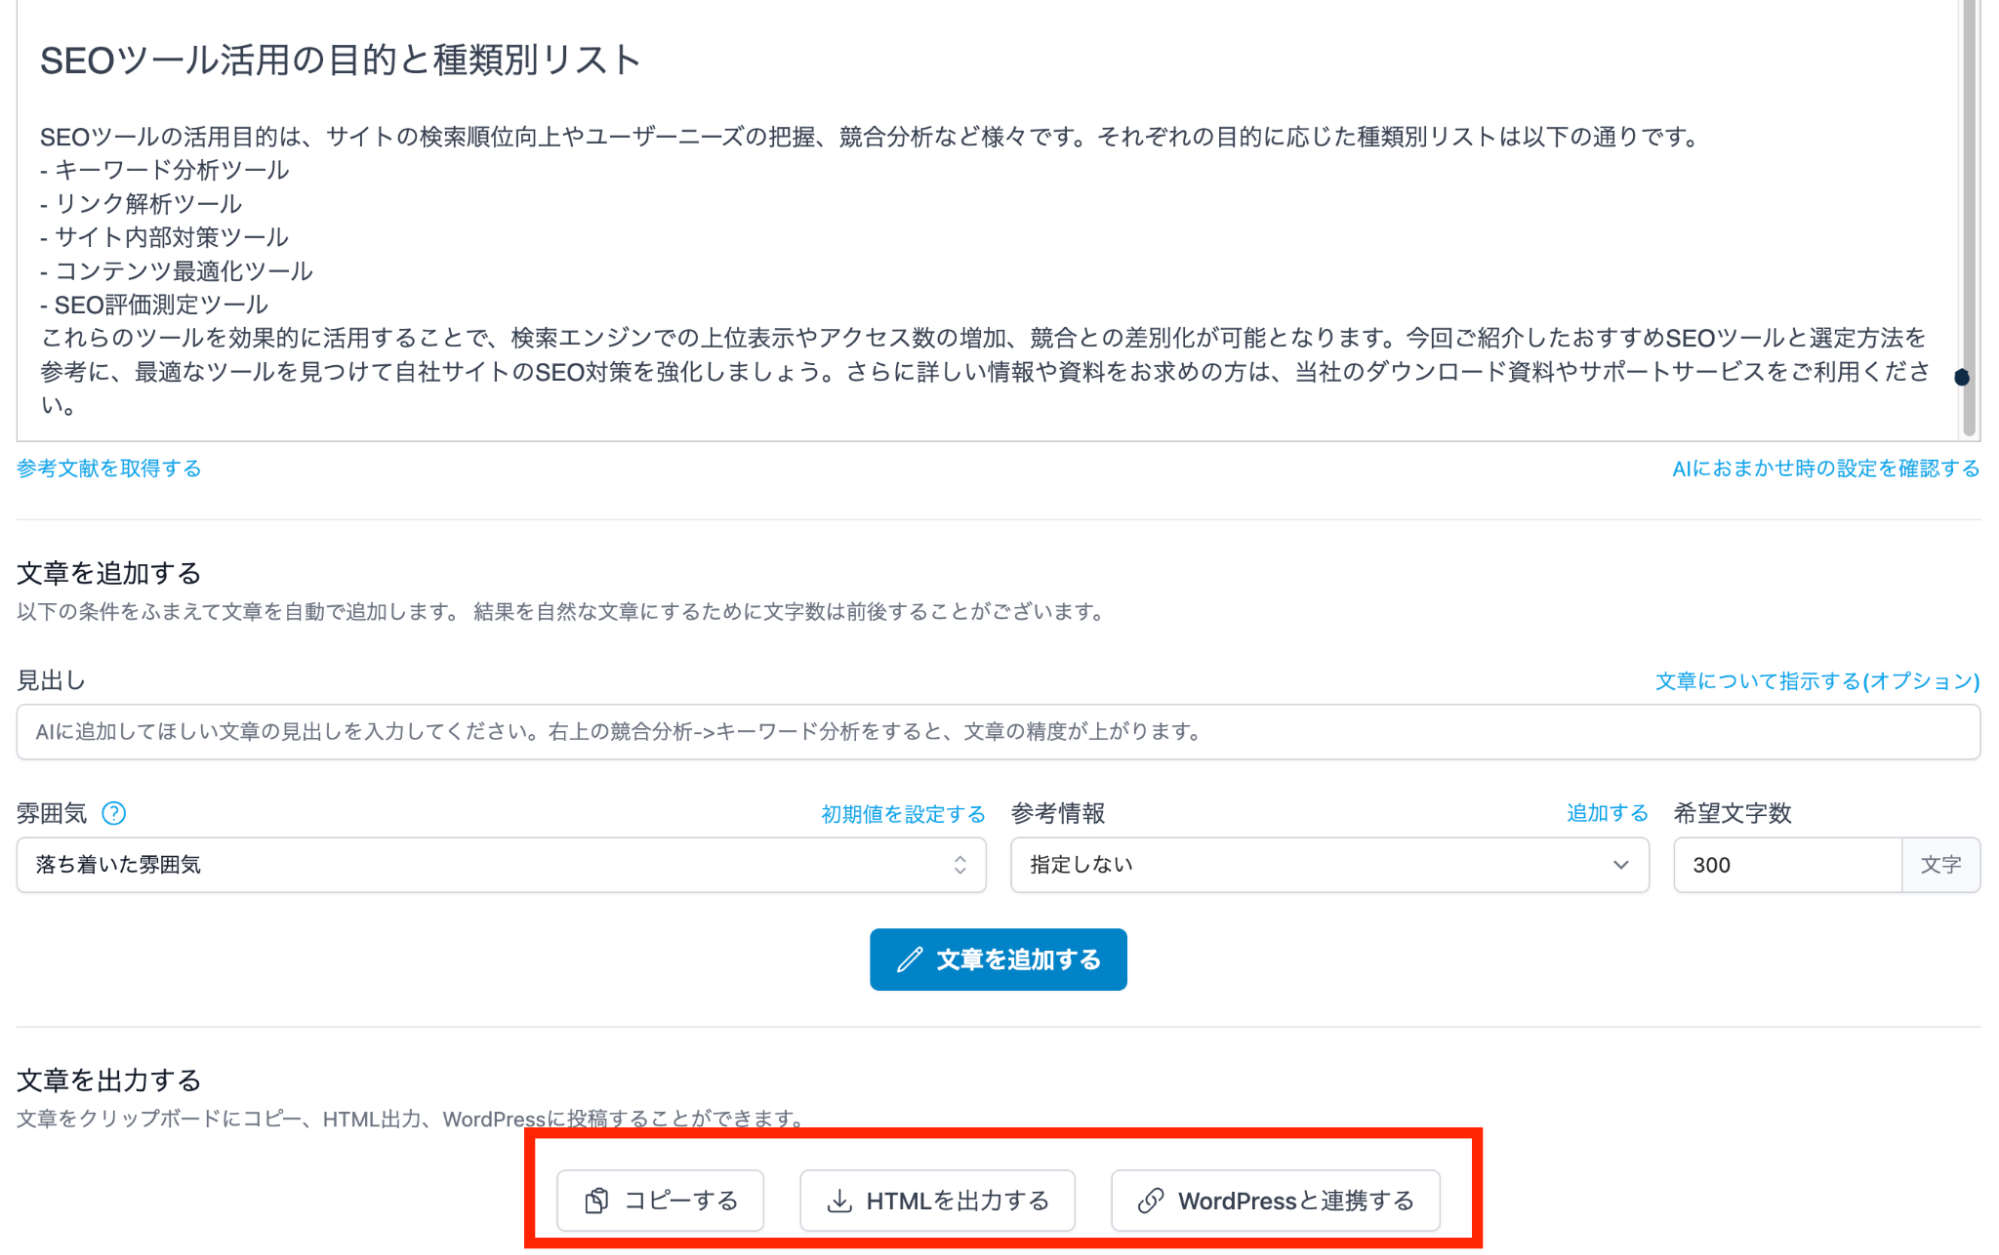Click 文章について指示する(オプション) link
The image size is (1999, 1255).
(x=1817, y=681)
